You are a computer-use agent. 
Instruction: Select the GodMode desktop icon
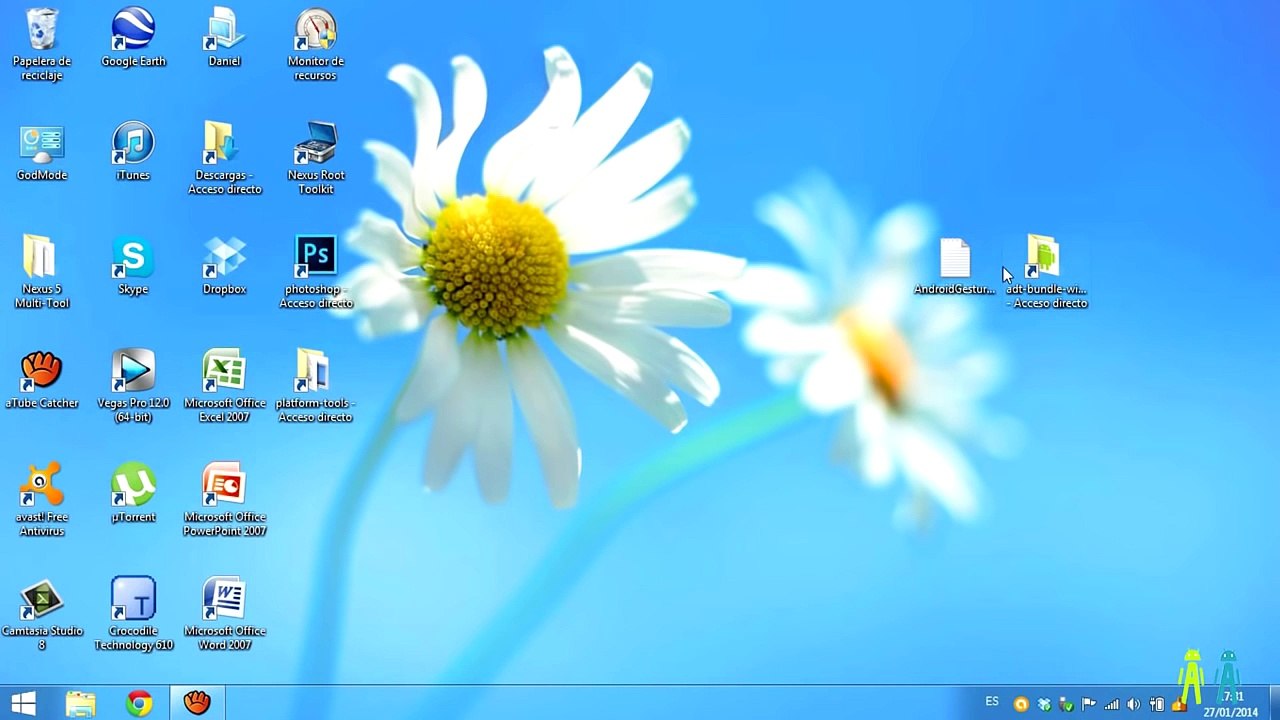(41, 152)
